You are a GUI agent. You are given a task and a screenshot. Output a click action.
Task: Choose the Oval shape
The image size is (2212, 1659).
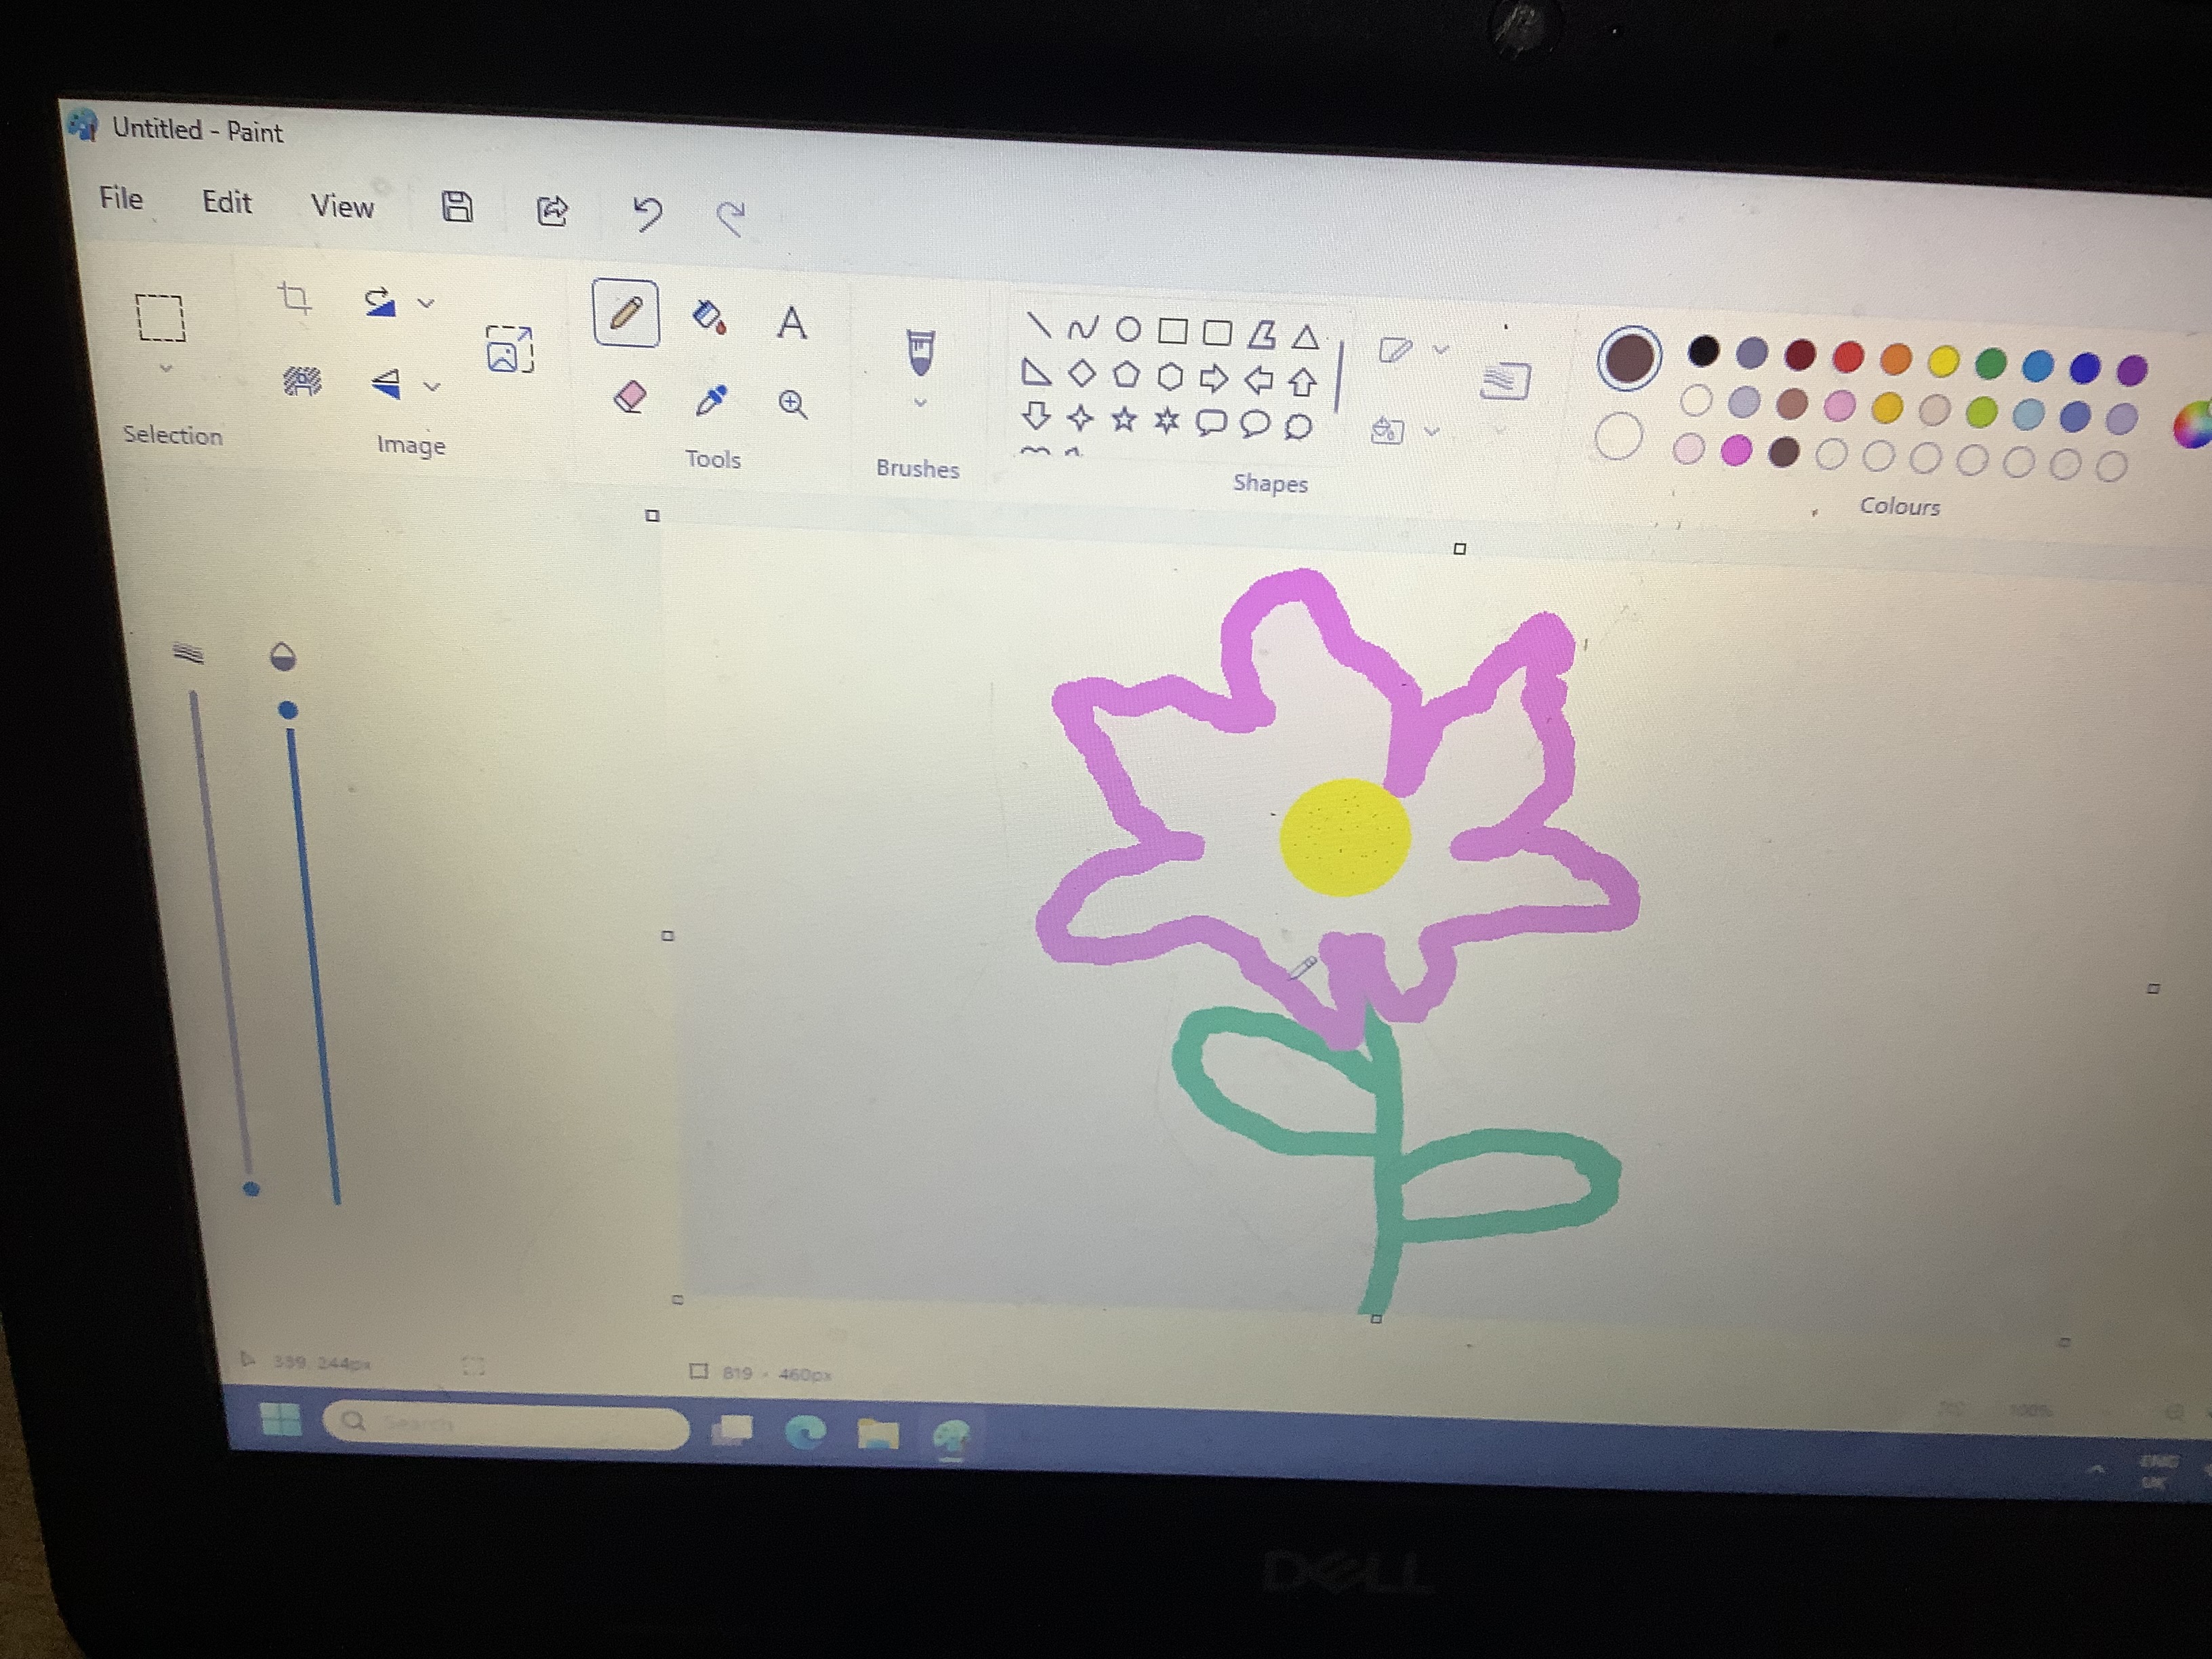[x=1128, y=329]
